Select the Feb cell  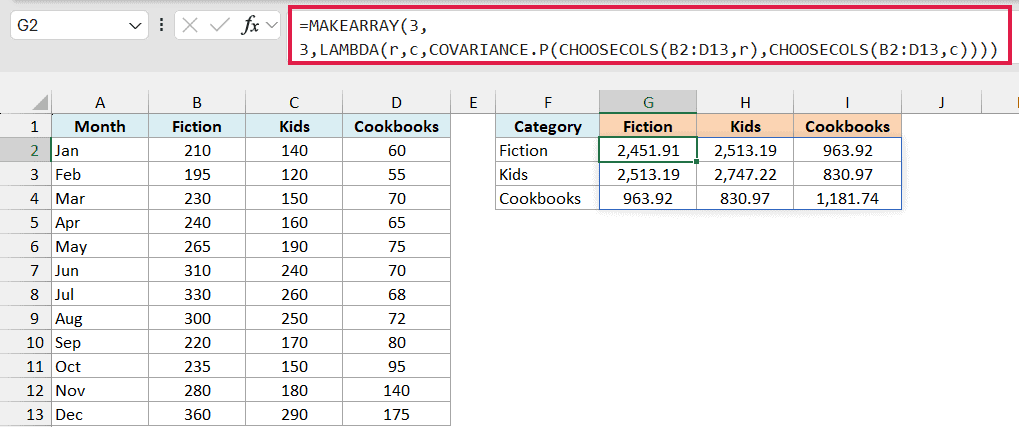(x=100, y=174)
